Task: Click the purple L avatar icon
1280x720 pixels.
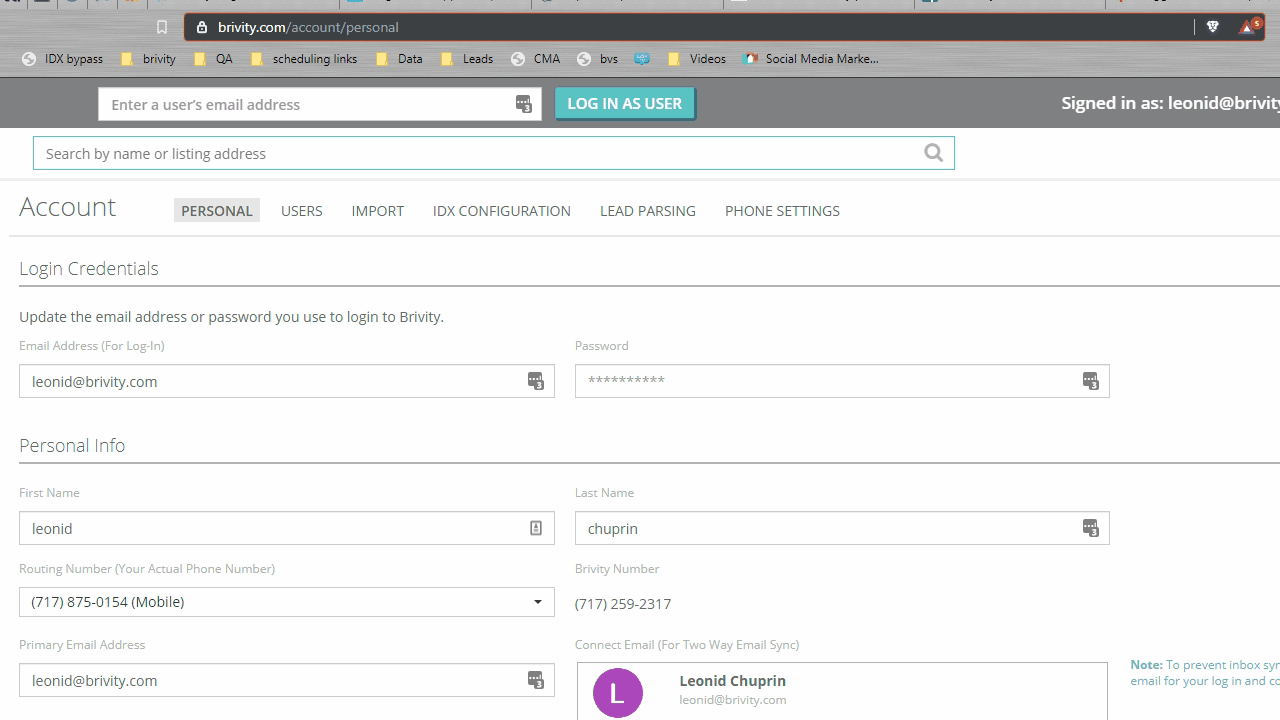Action: [618, 693]
